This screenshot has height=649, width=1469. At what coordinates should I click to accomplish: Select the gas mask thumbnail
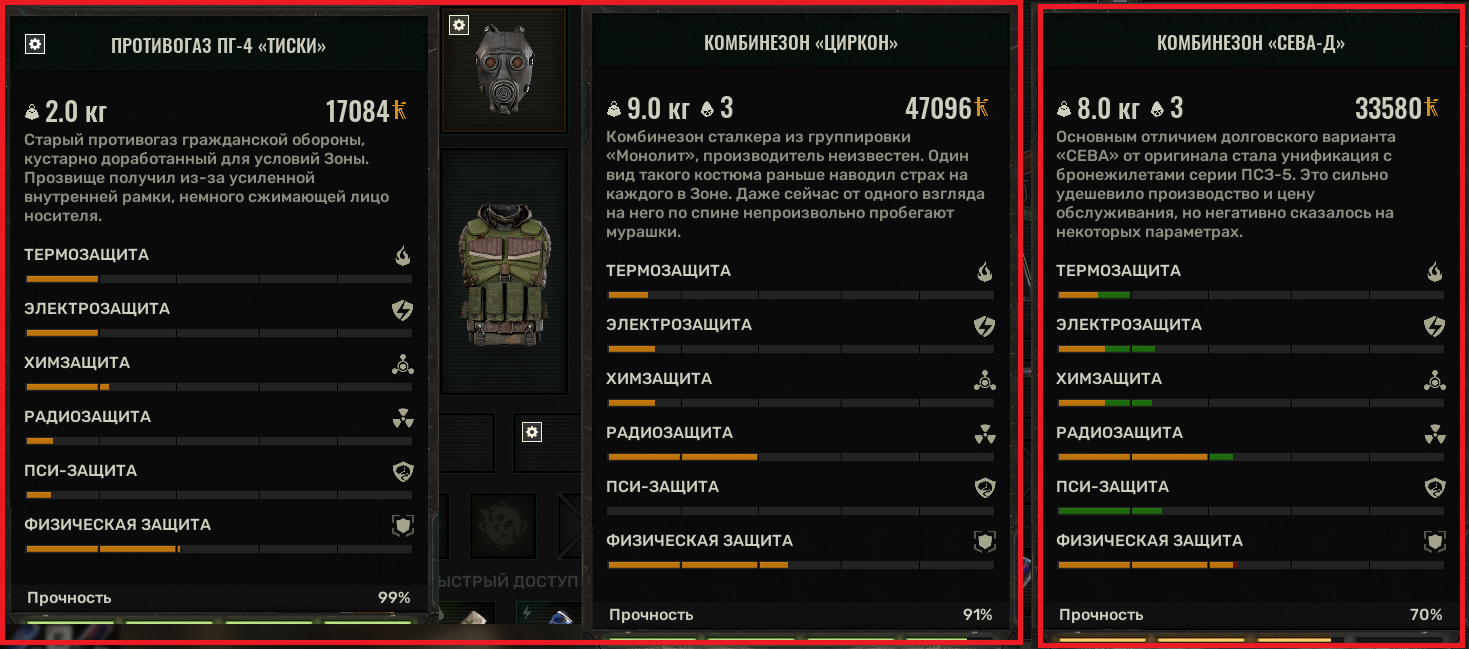[504, 70]
